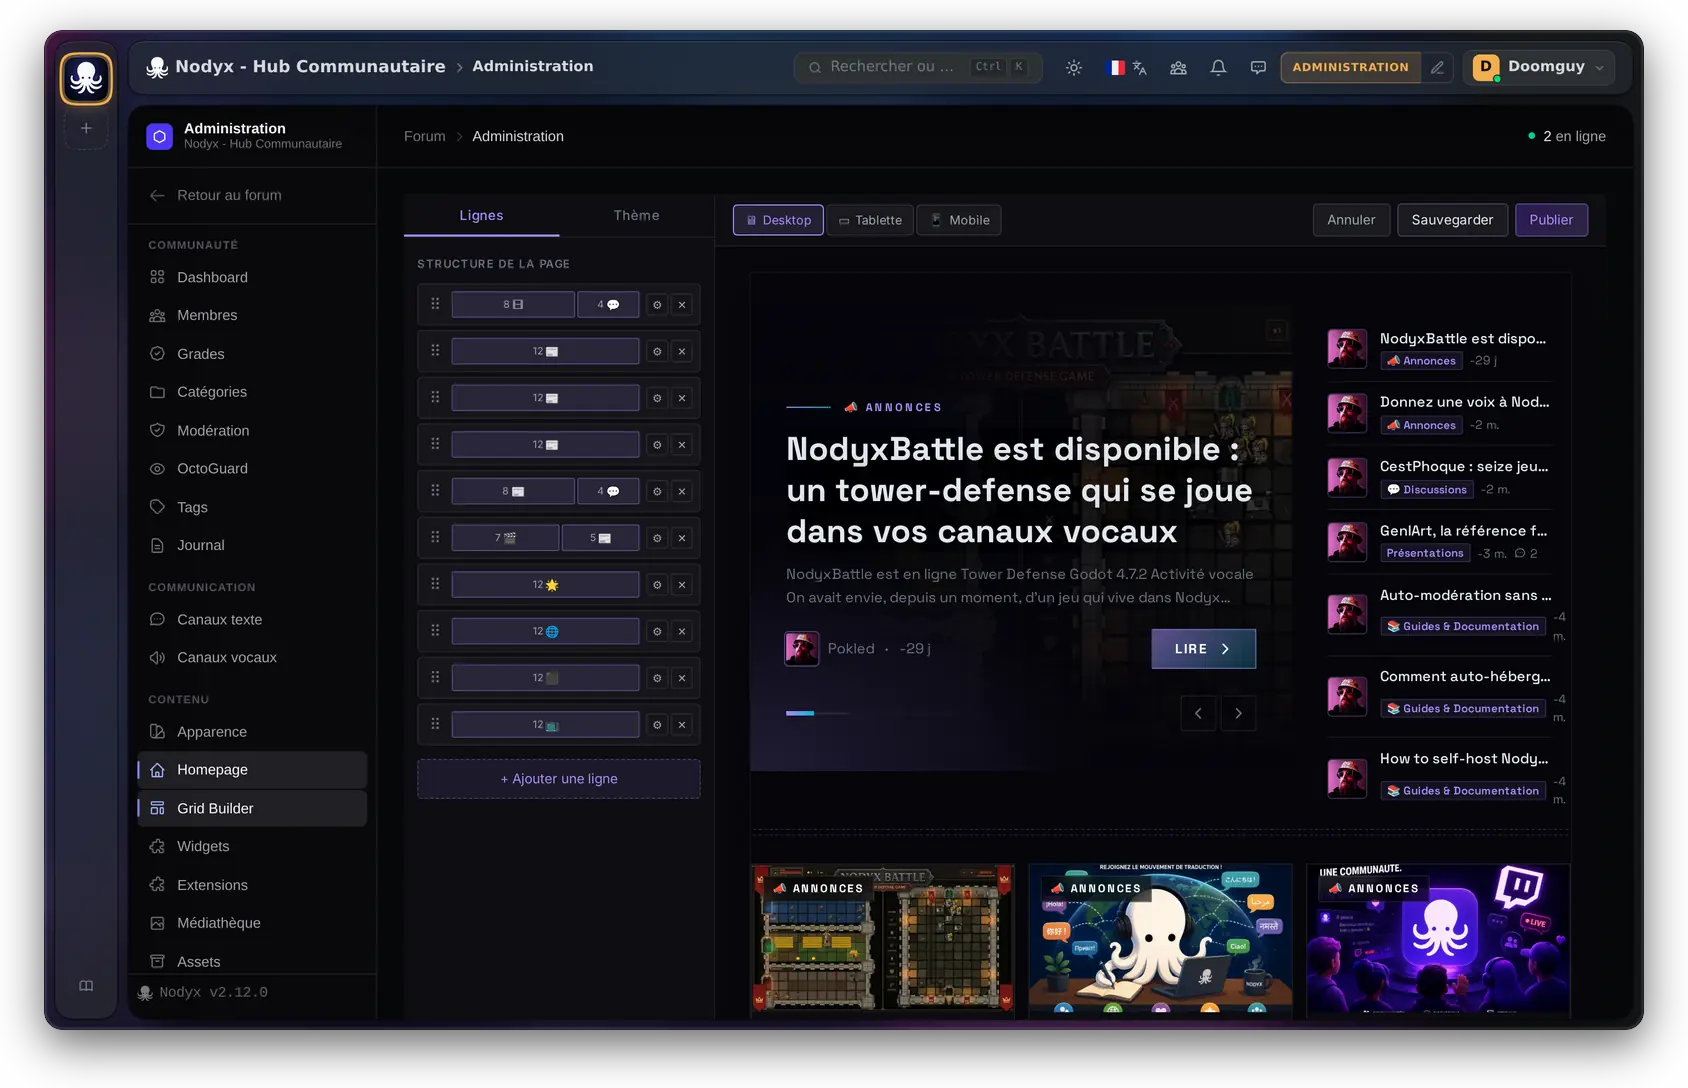This screenshot has width=1688, height=1088.
Task: Remove the row with the star widget
Action: pos(682,585)
